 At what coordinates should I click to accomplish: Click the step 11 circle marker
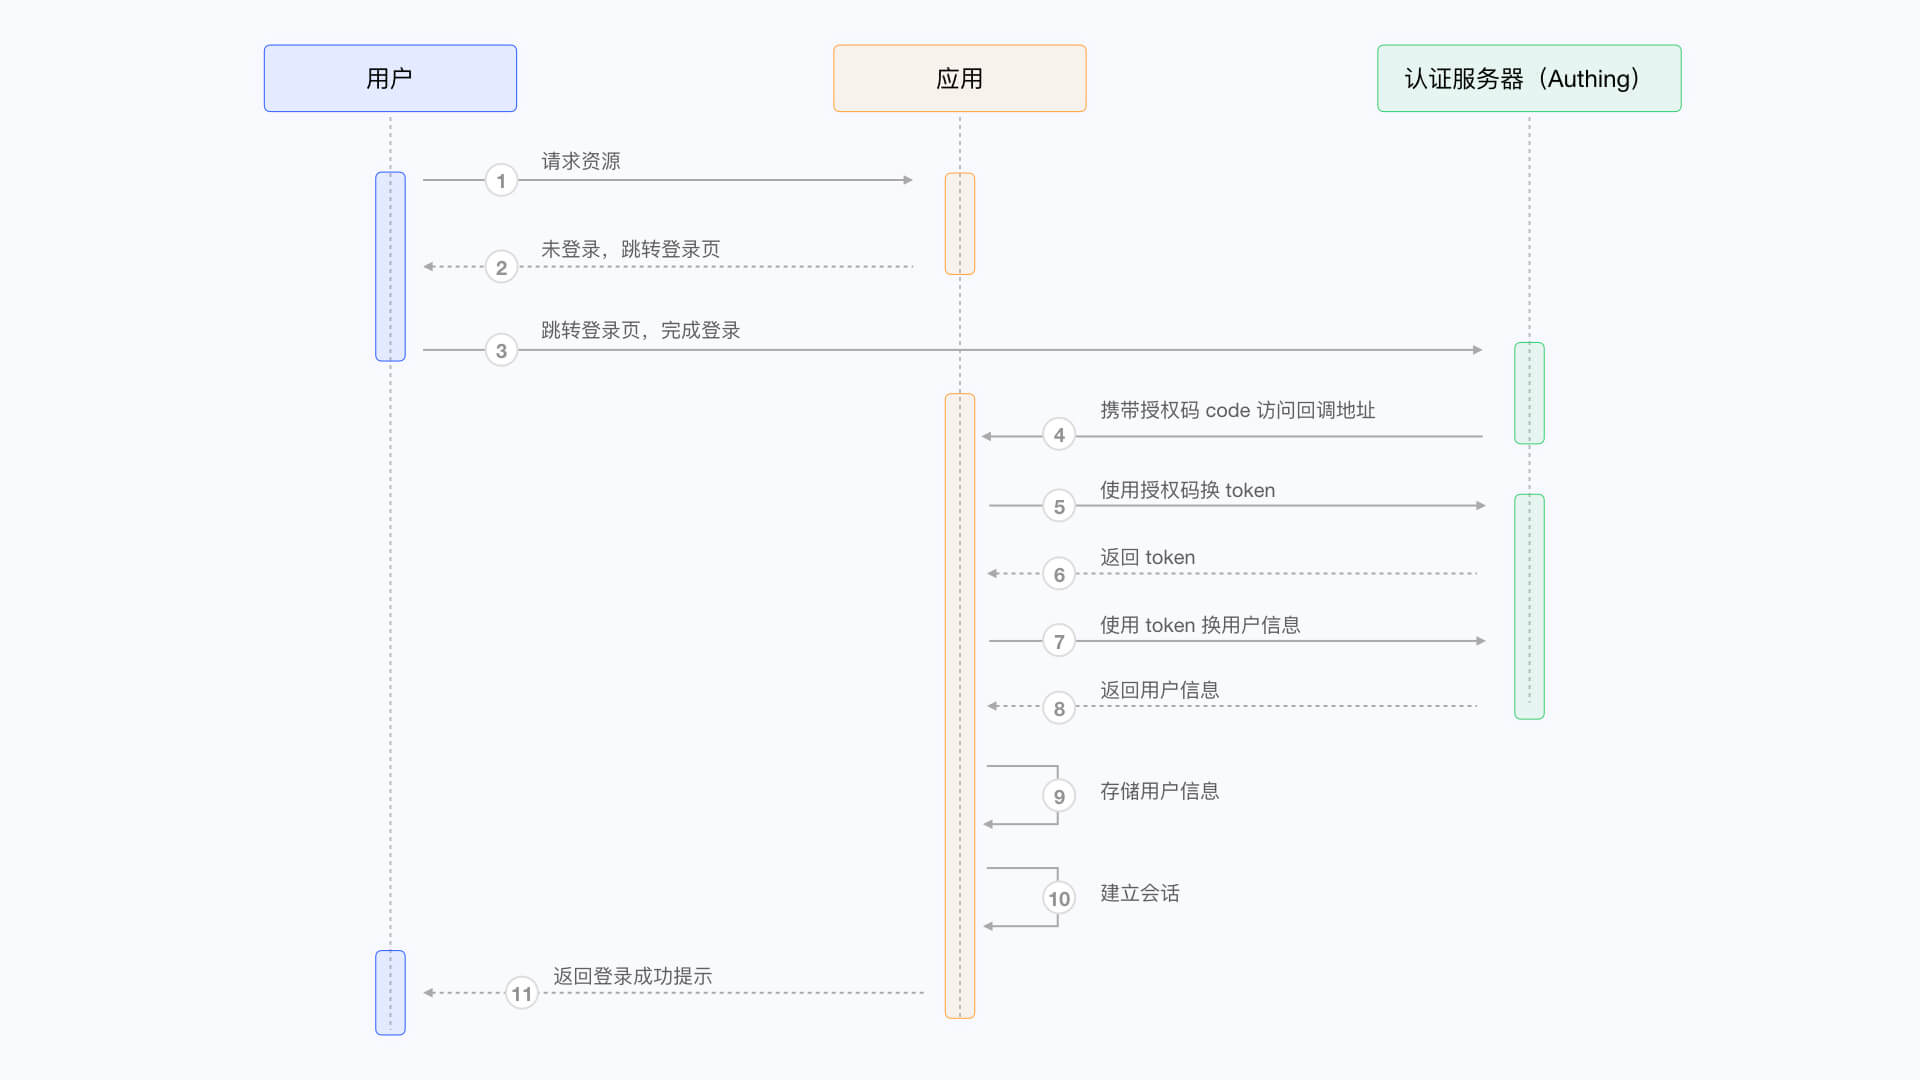521,993
